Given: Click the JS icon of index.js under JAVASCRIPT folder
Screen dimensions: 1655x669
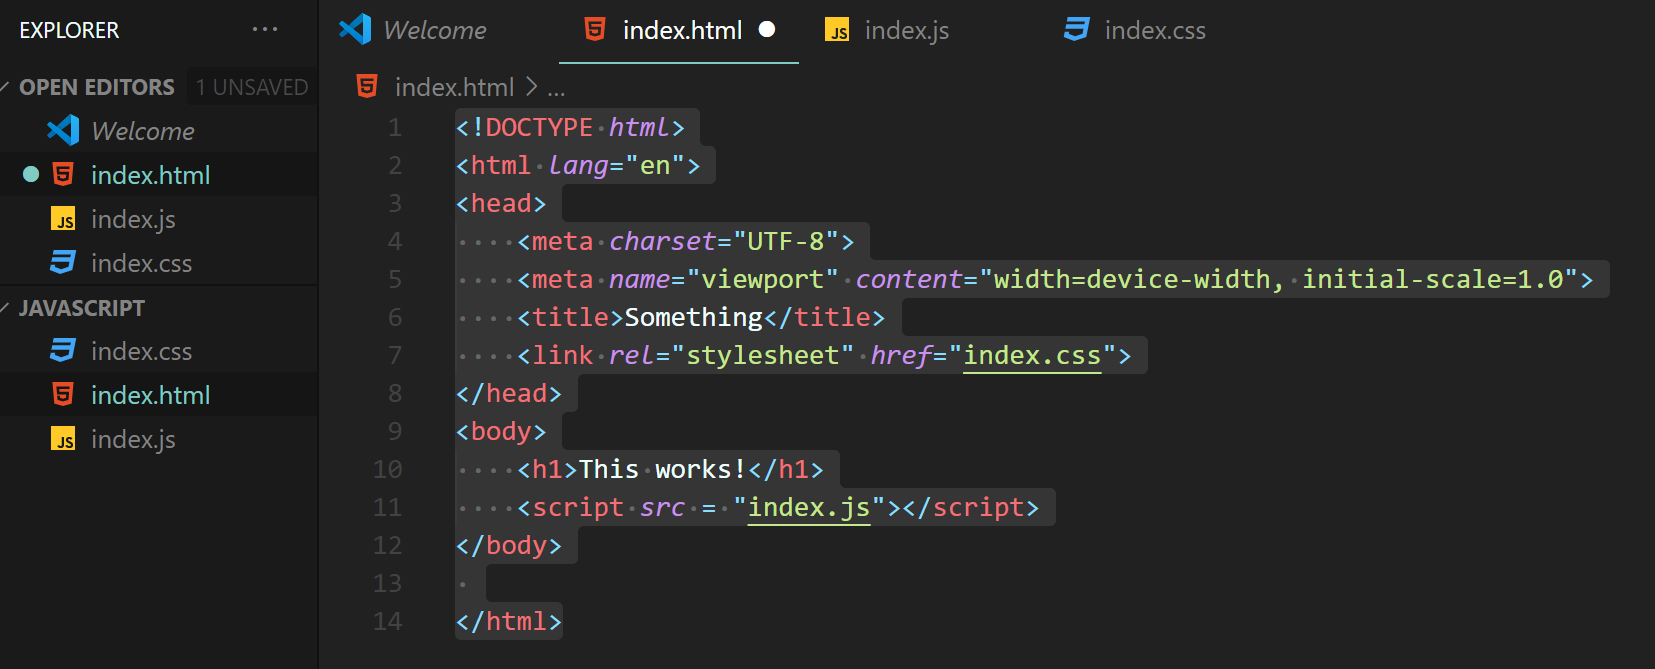Looking at the screenshot, I should point(63,439).
